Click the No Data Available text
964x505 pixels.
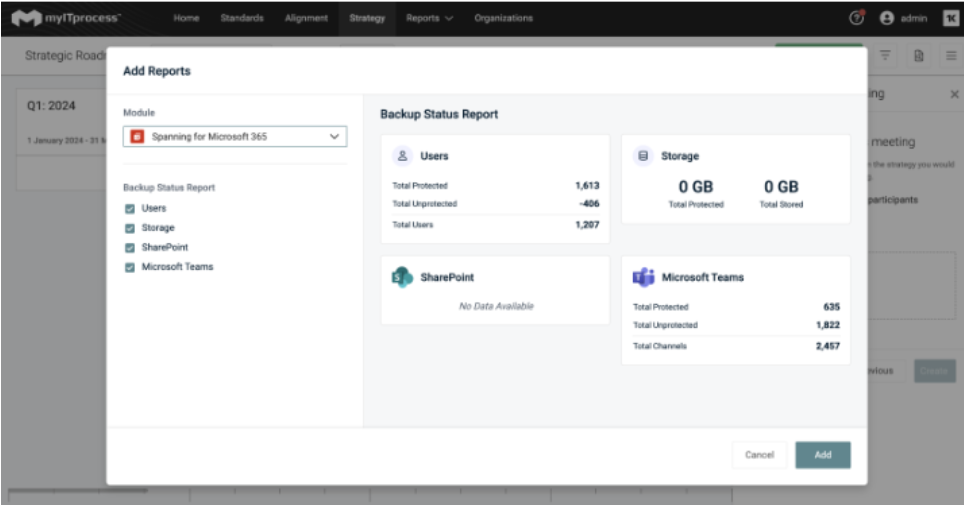tap(496, 306)
